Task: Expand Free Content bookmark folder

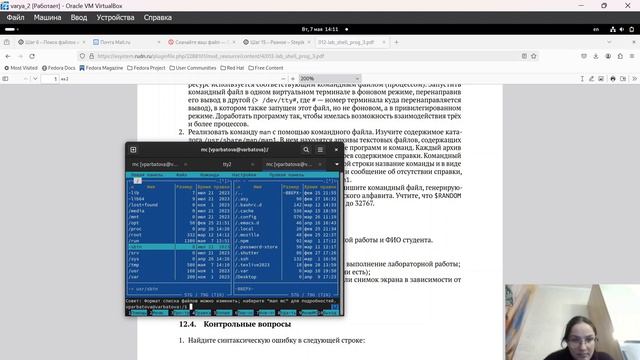Action: [x=266, y=68]
